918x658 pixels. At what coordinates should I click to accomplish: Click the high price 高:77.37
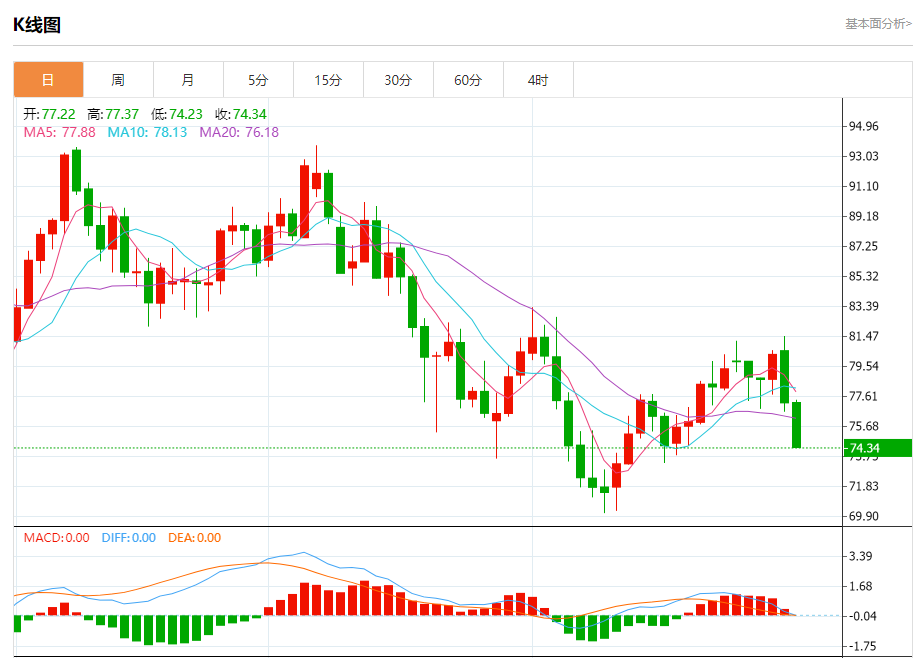coord(113,114)
